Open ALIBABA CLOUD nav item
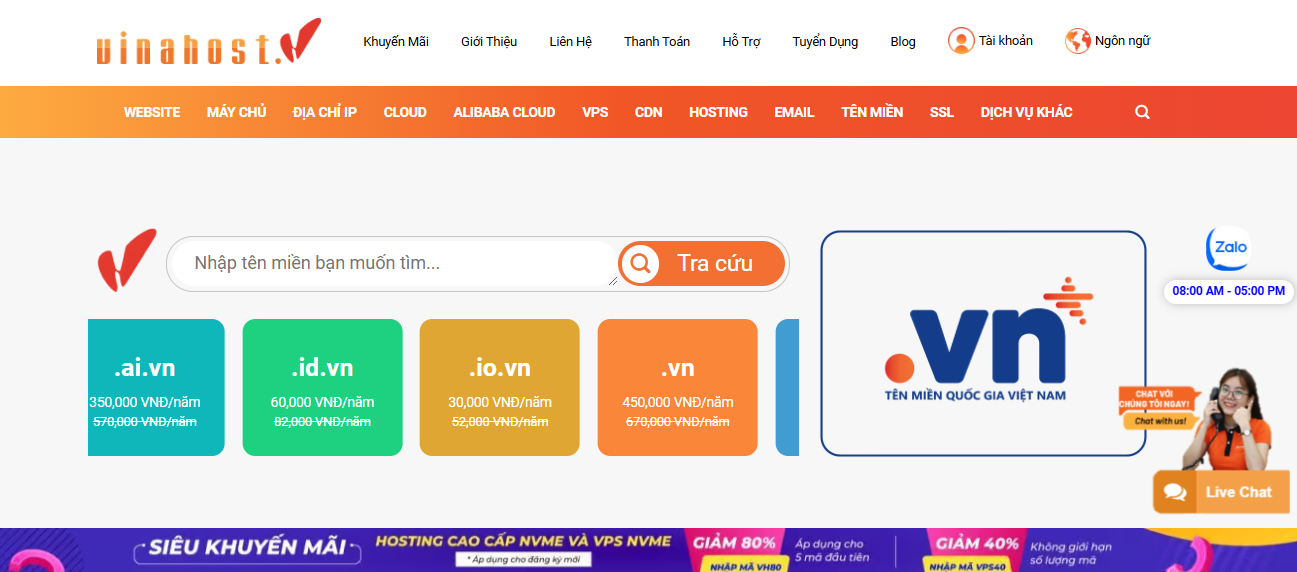 (x=504, y=112)
